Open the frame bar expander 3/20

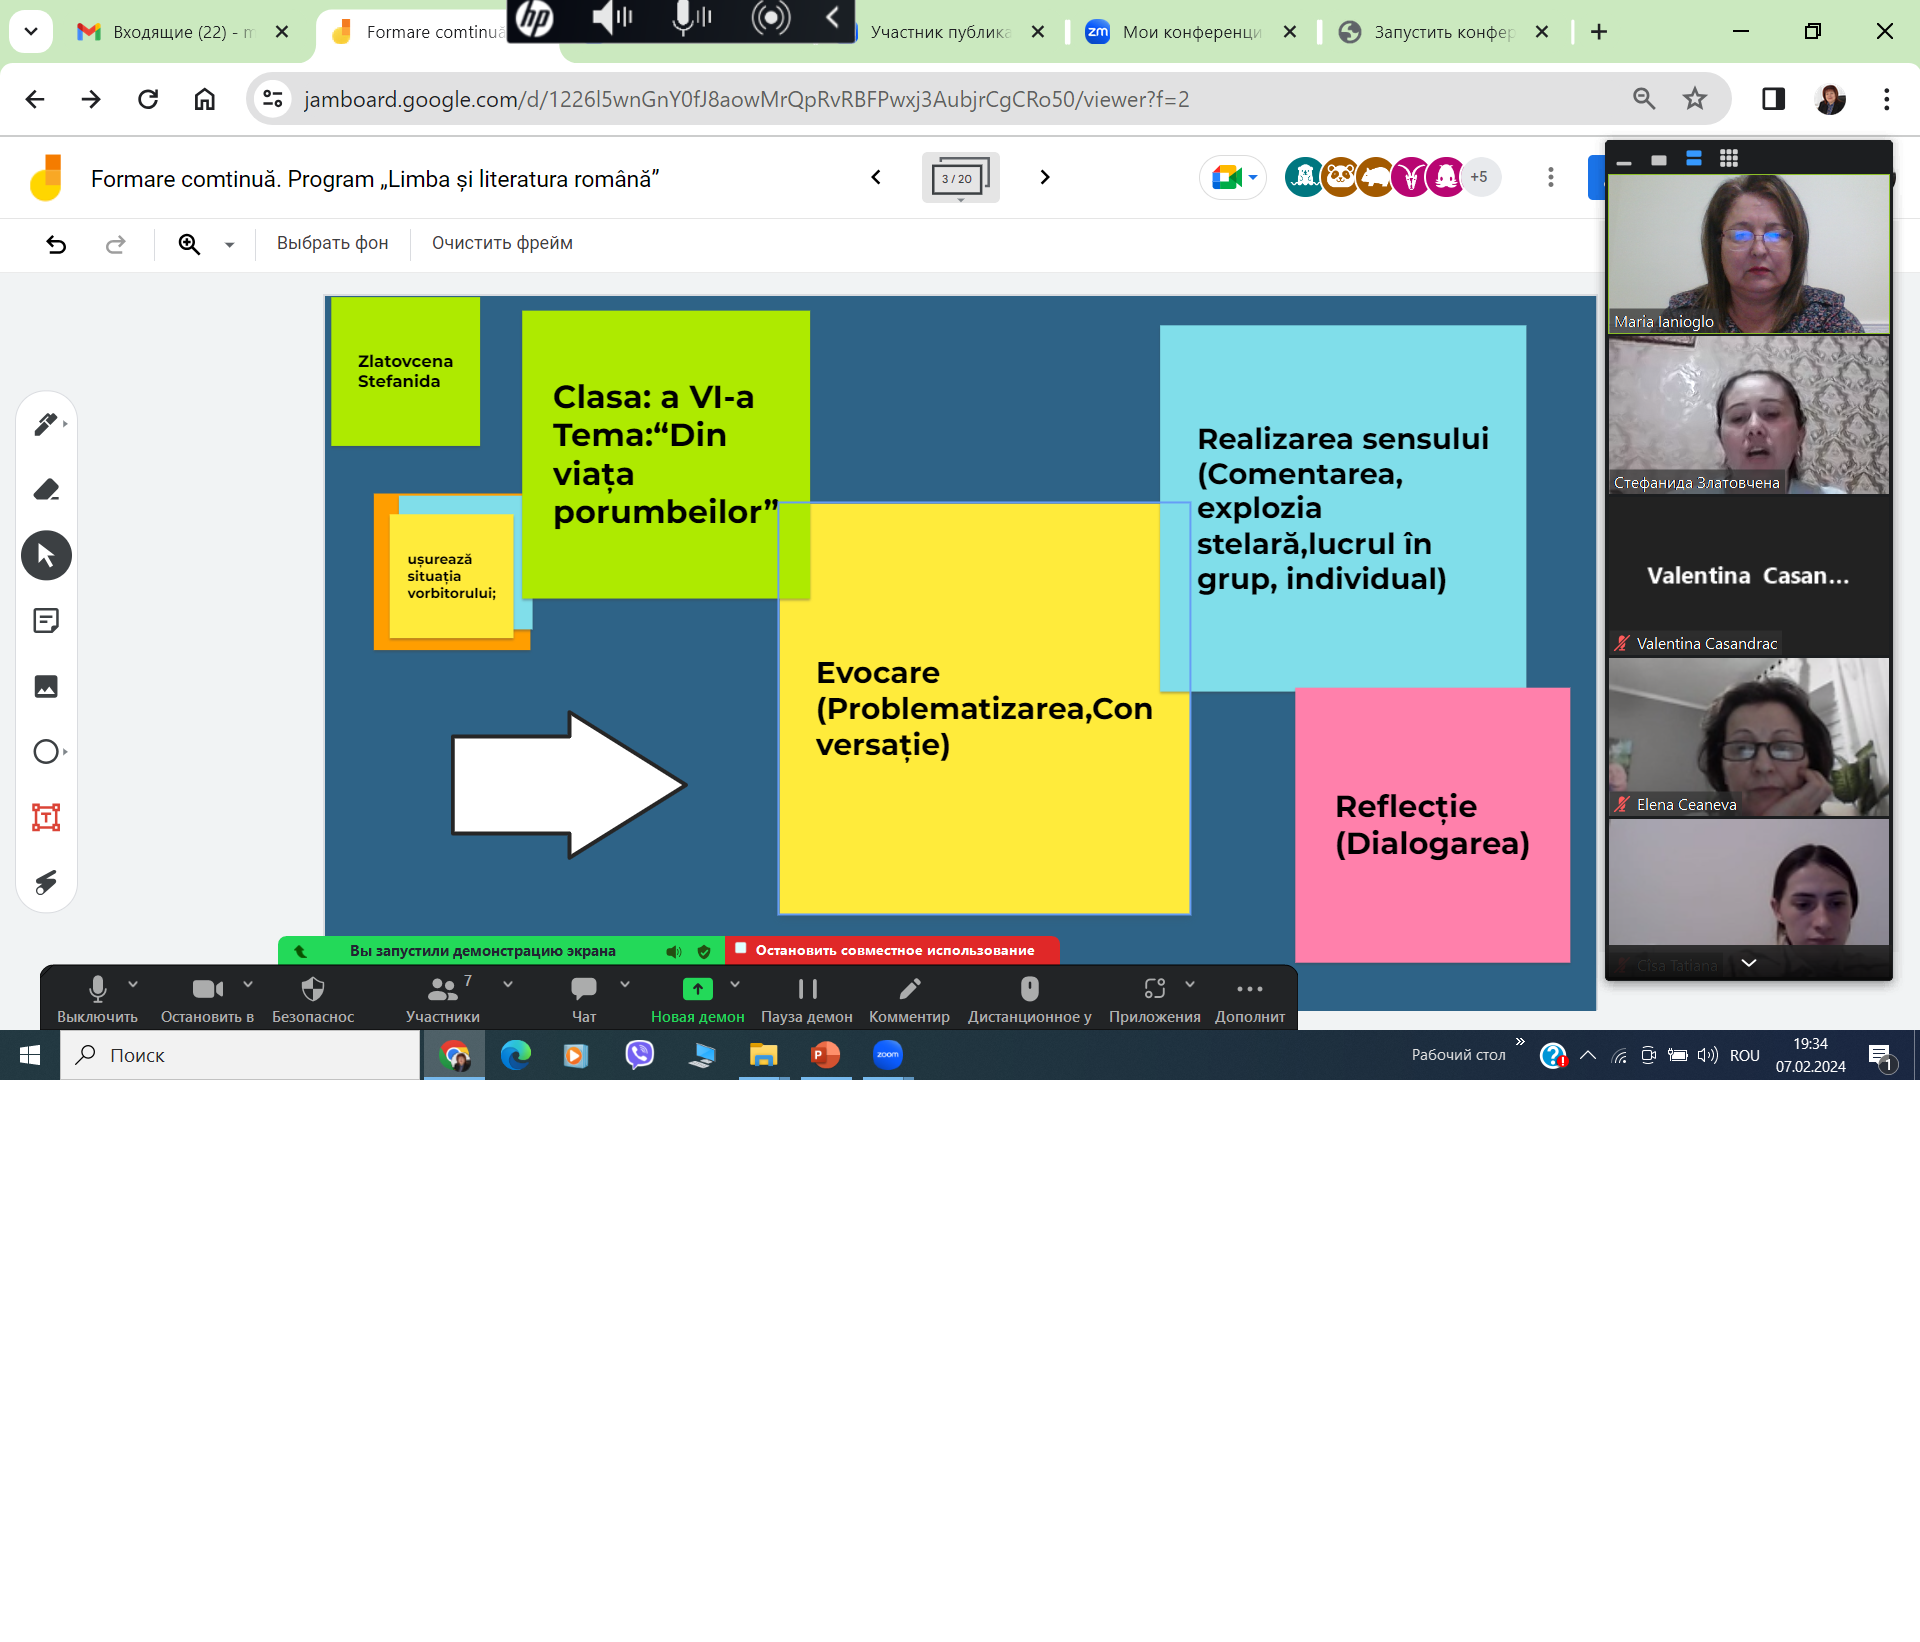tap(960, 179)
